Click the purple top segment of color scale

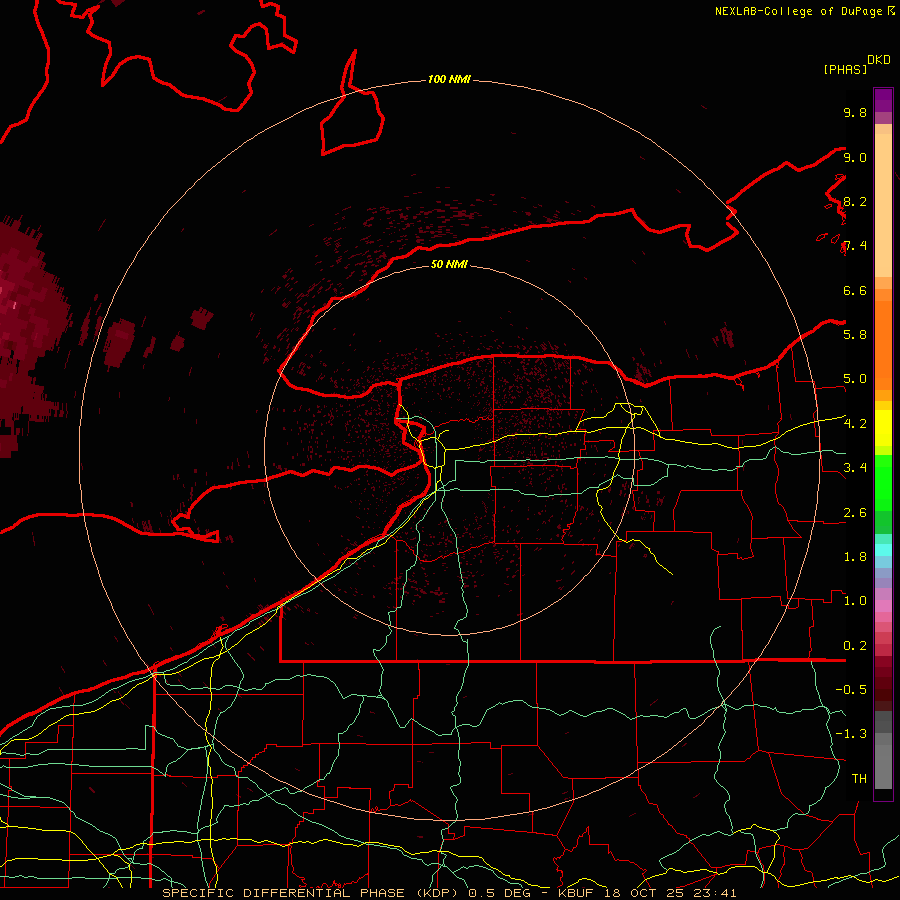[883, 100]
